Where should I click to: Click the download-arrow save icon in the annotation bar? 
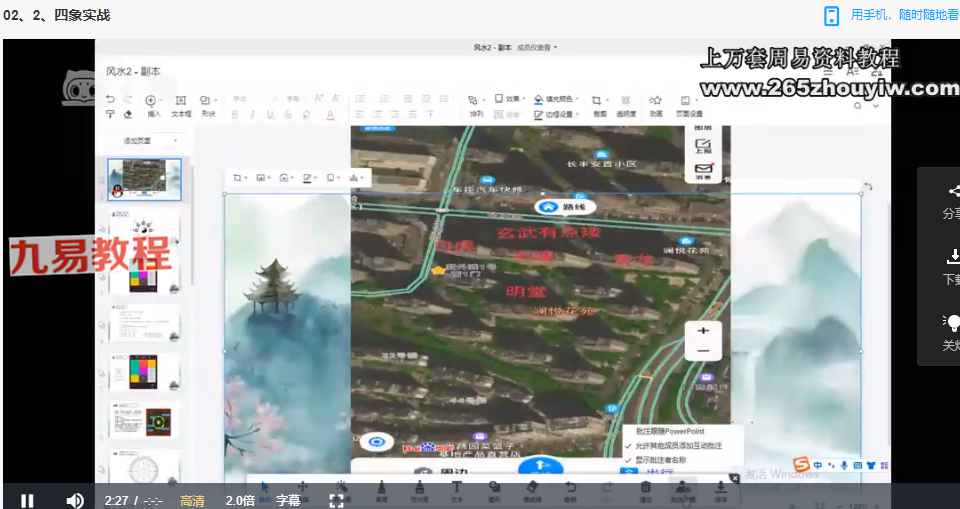coord(721,489)
